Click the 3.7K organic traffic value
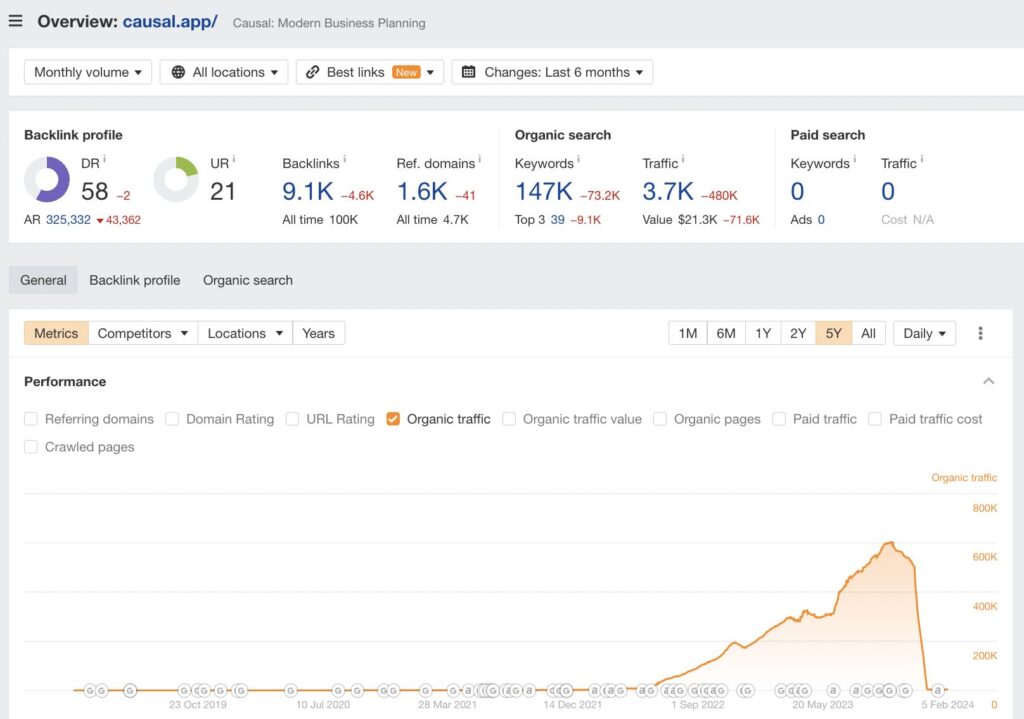This screenshot has width=1024, height=719. click(667, 191)
